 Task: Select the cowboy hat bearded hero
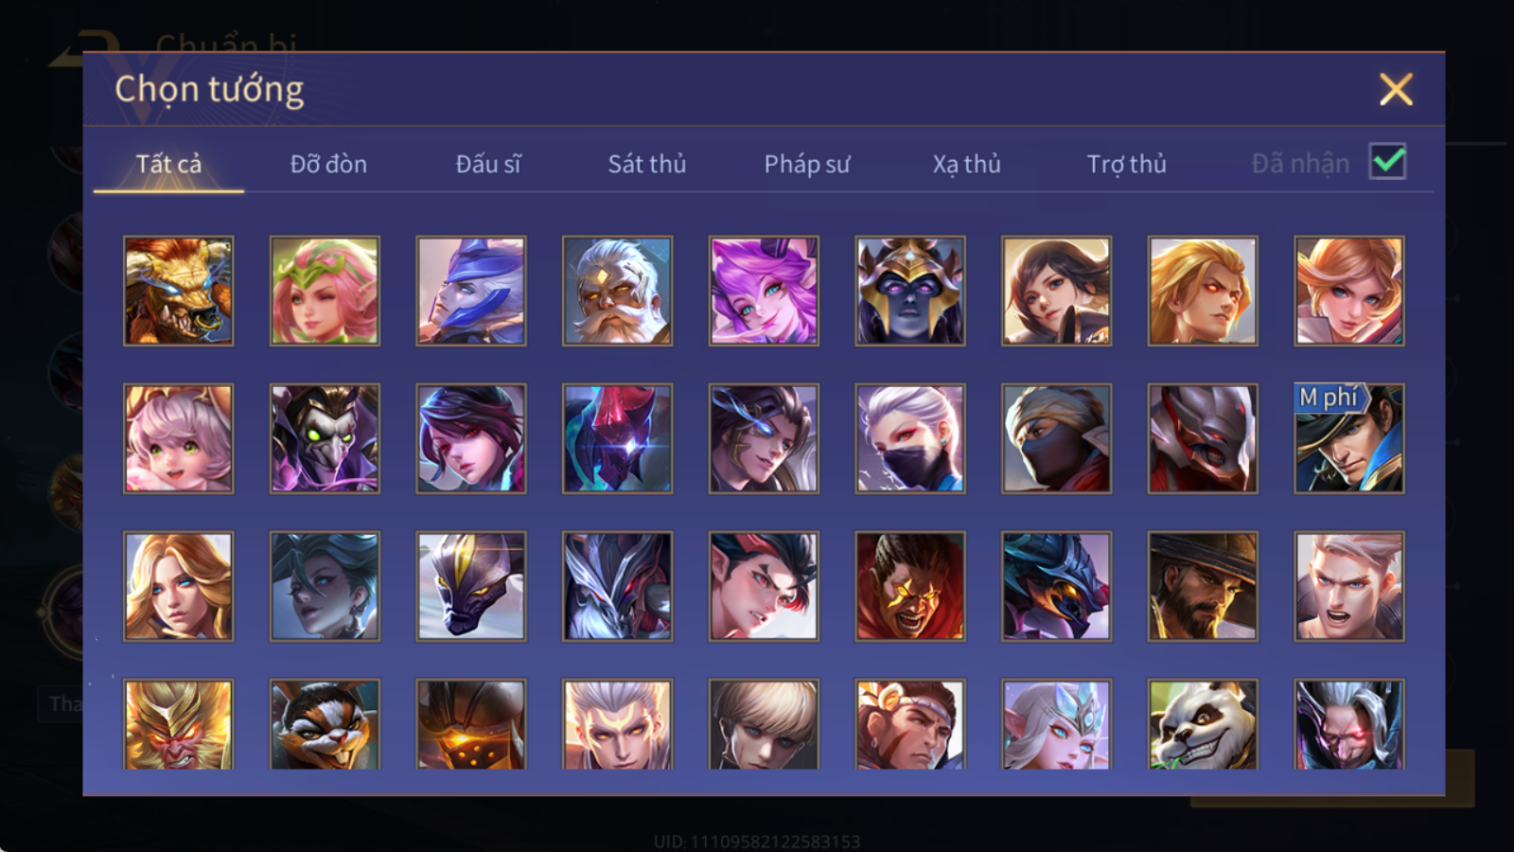(1203, 586)
